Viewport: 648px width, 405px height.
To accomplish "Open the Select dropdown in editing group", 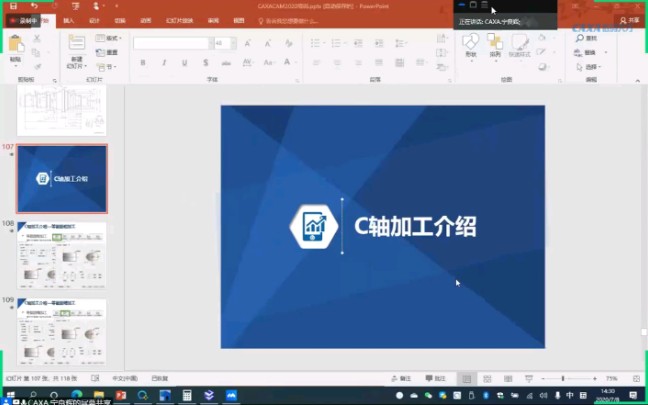I will 589,67.
